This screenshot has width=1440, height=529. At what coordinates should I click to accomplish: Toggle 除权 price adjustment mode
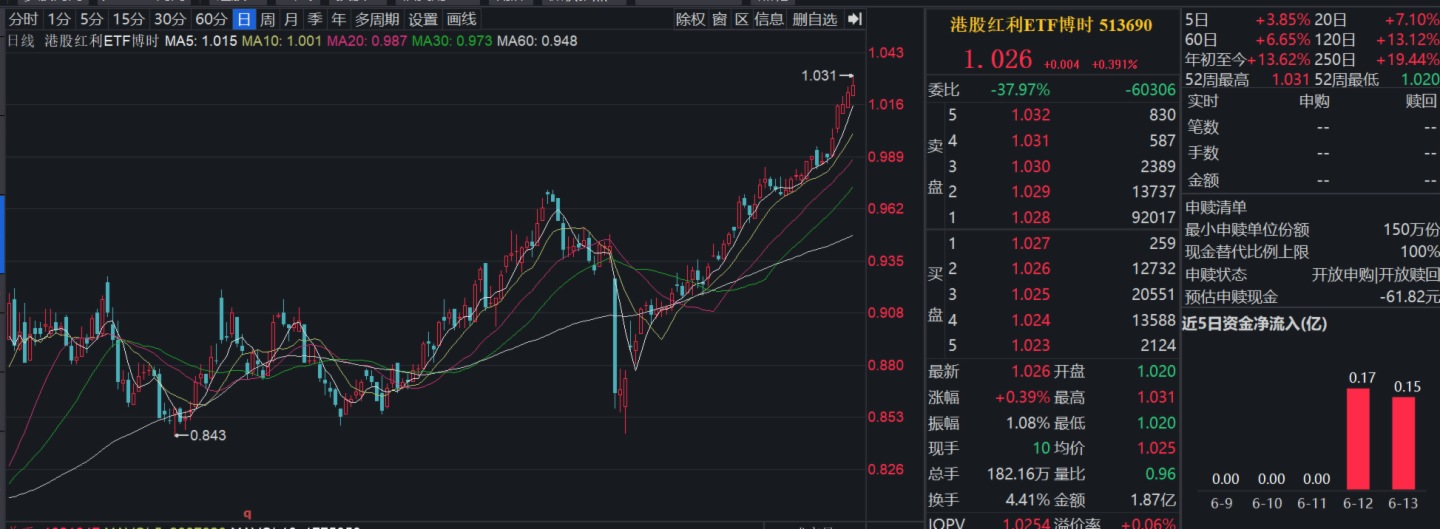coord(690,19)
